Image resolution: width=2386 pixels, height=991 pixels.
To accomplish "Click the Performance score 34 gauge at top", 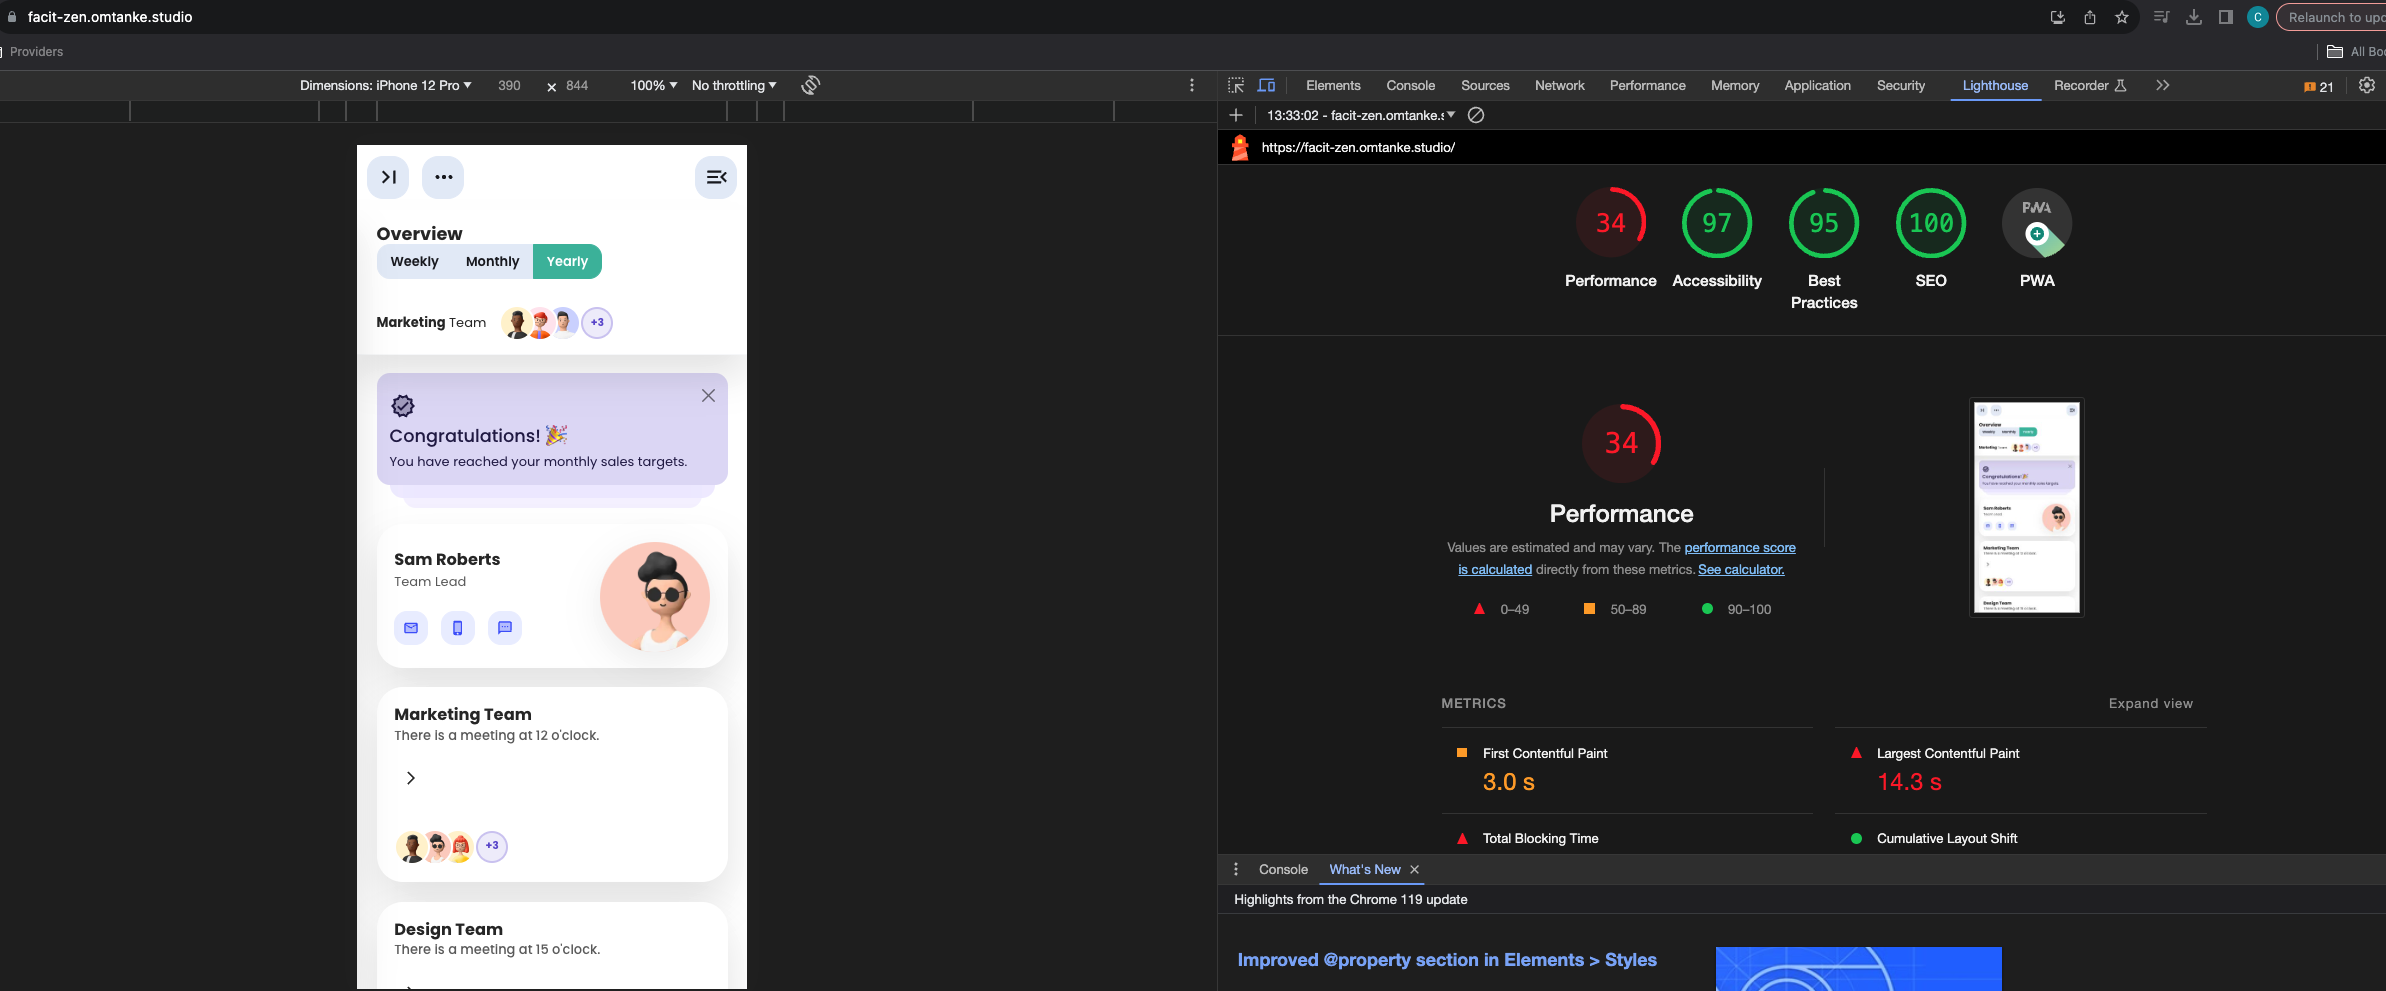I will pyautogui.click(x=1610, y=223).
